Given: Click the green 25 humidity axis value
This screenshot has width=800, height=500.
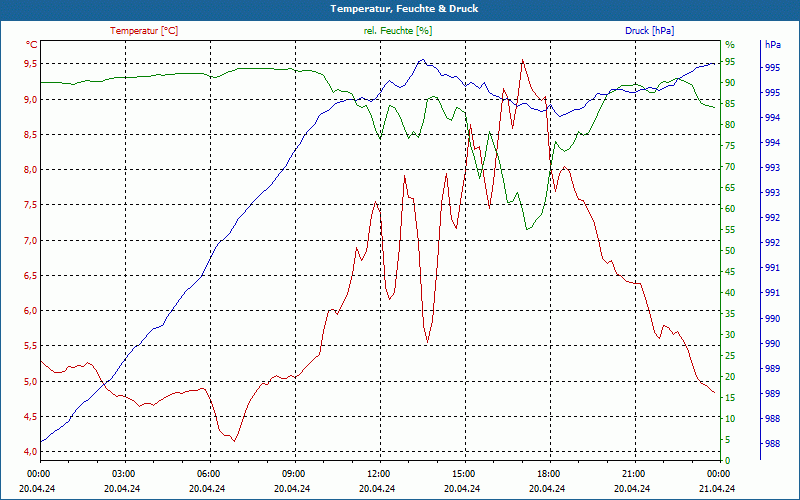Looking at the screenshot, I should point(730,356).
